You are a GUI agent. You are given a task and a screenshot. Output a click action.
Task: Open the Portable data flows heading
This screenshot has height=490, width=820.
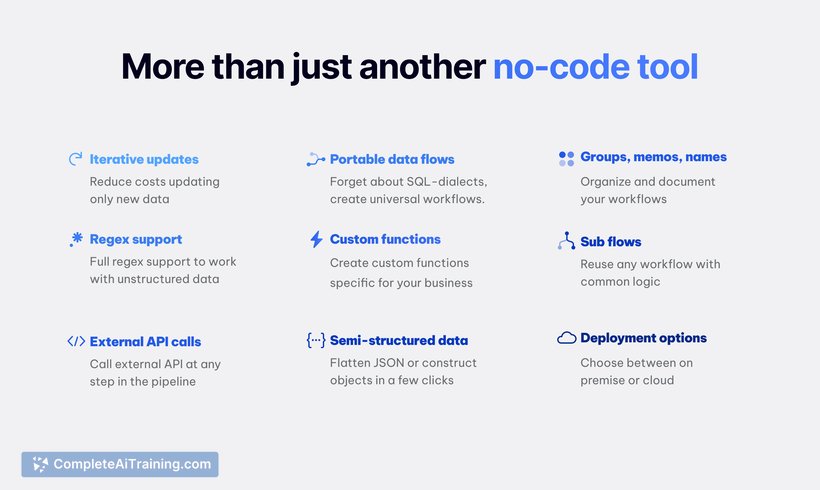pos(392,159)
